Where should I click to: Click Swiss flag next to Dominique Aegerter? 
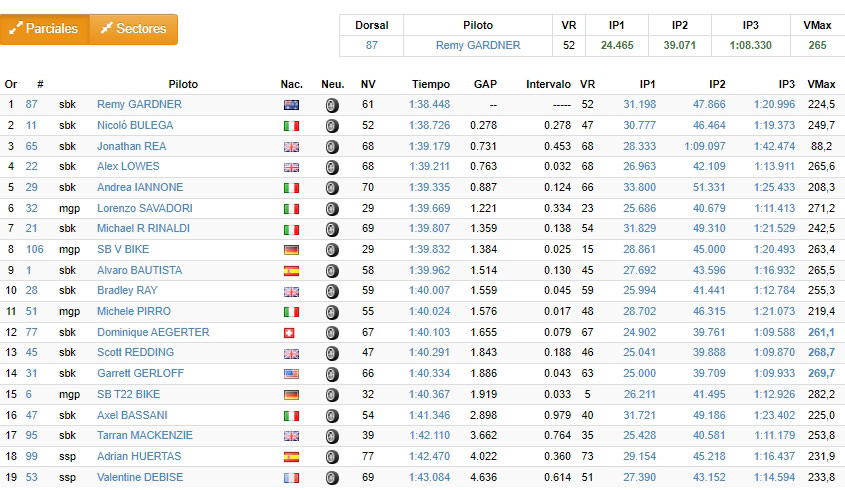pos(291,332)
